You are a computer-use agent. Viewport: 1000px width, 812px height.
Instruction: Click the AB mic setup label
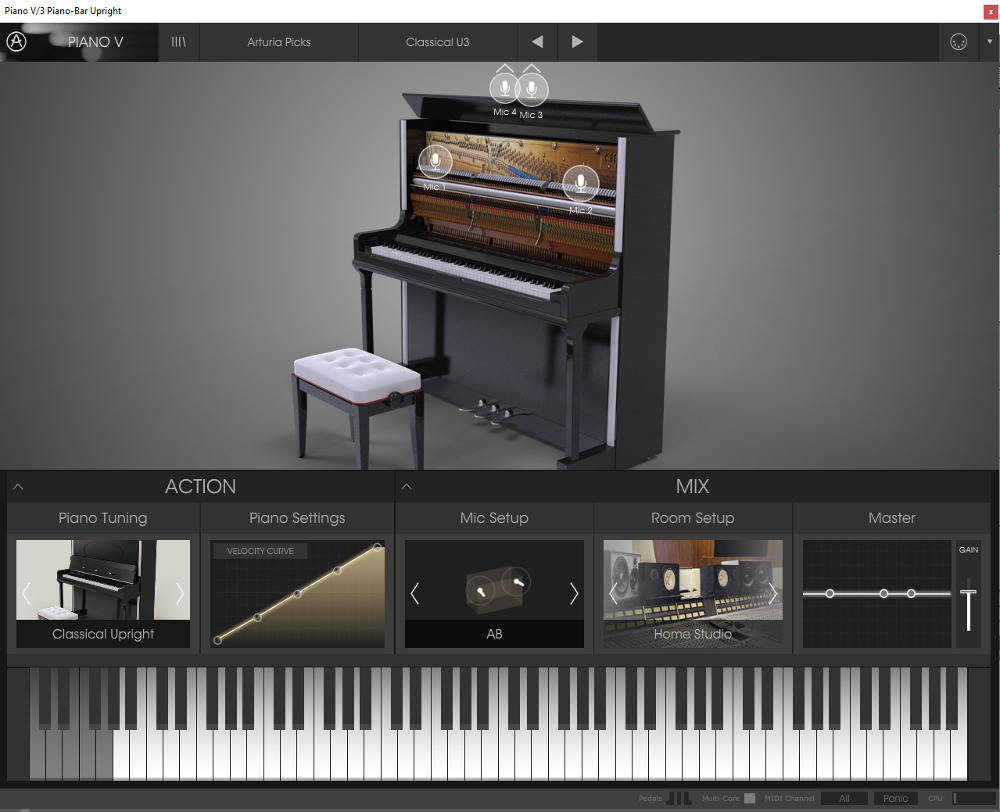coord(494,634)
